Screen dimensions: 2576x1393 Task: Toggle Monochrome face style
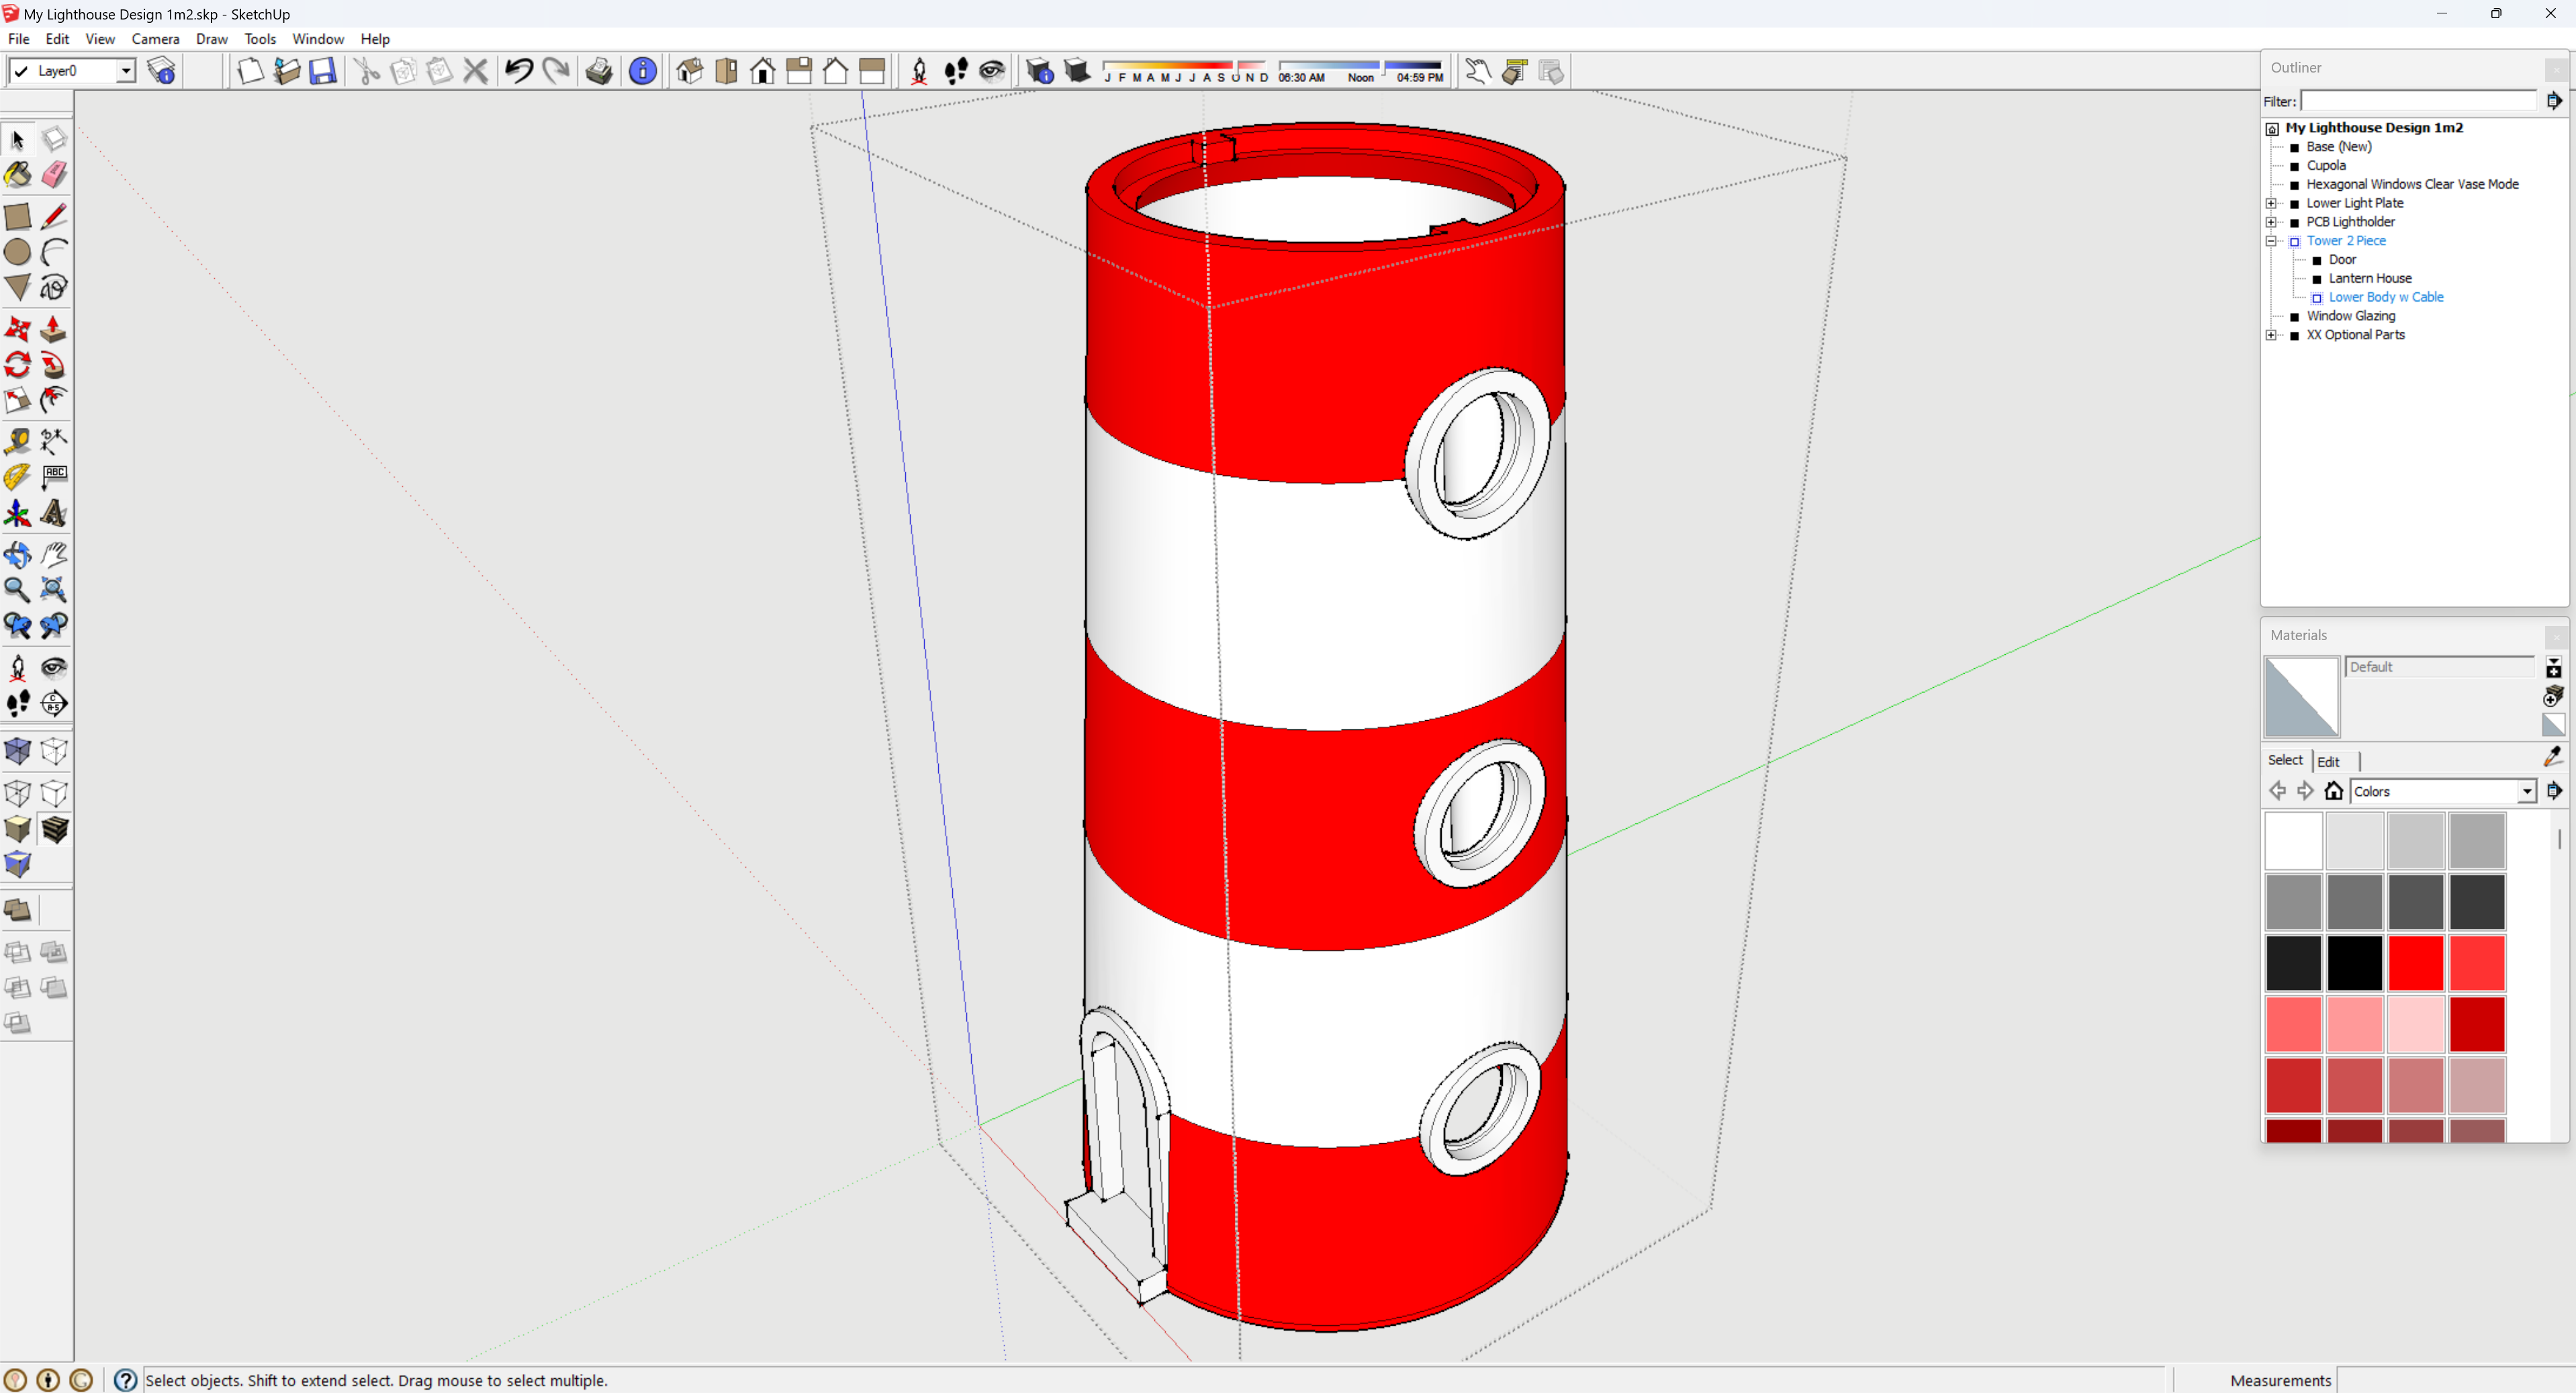tap(18, 865)
